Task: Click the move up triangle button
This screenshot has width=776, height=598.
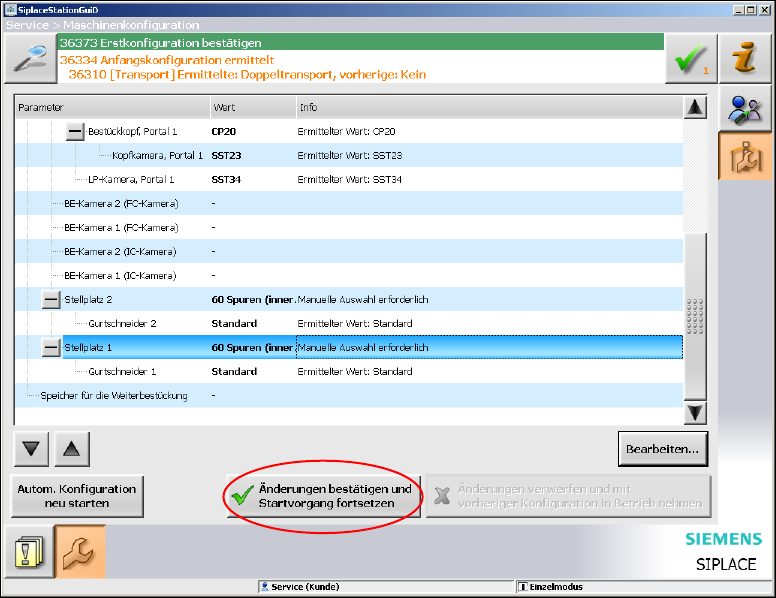Action: click(72, 449)
